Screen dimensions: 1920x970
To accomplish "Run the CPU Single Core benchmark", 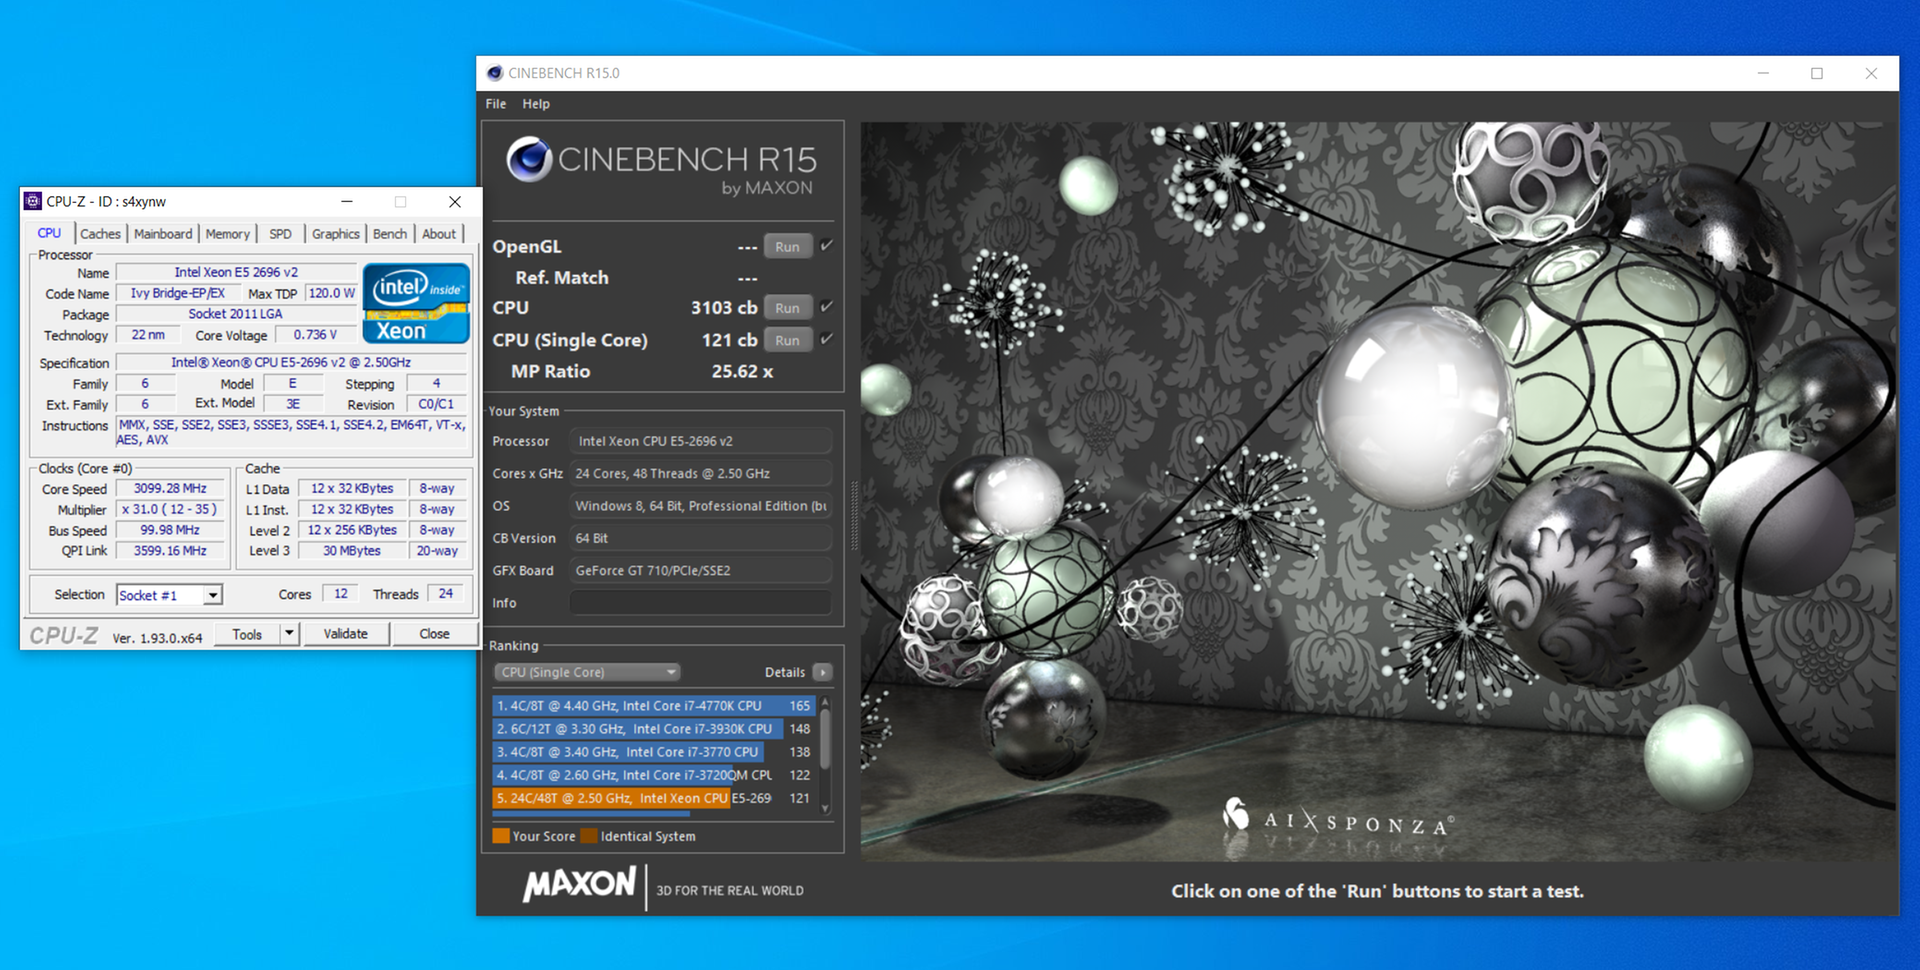I will pos(788,340).
